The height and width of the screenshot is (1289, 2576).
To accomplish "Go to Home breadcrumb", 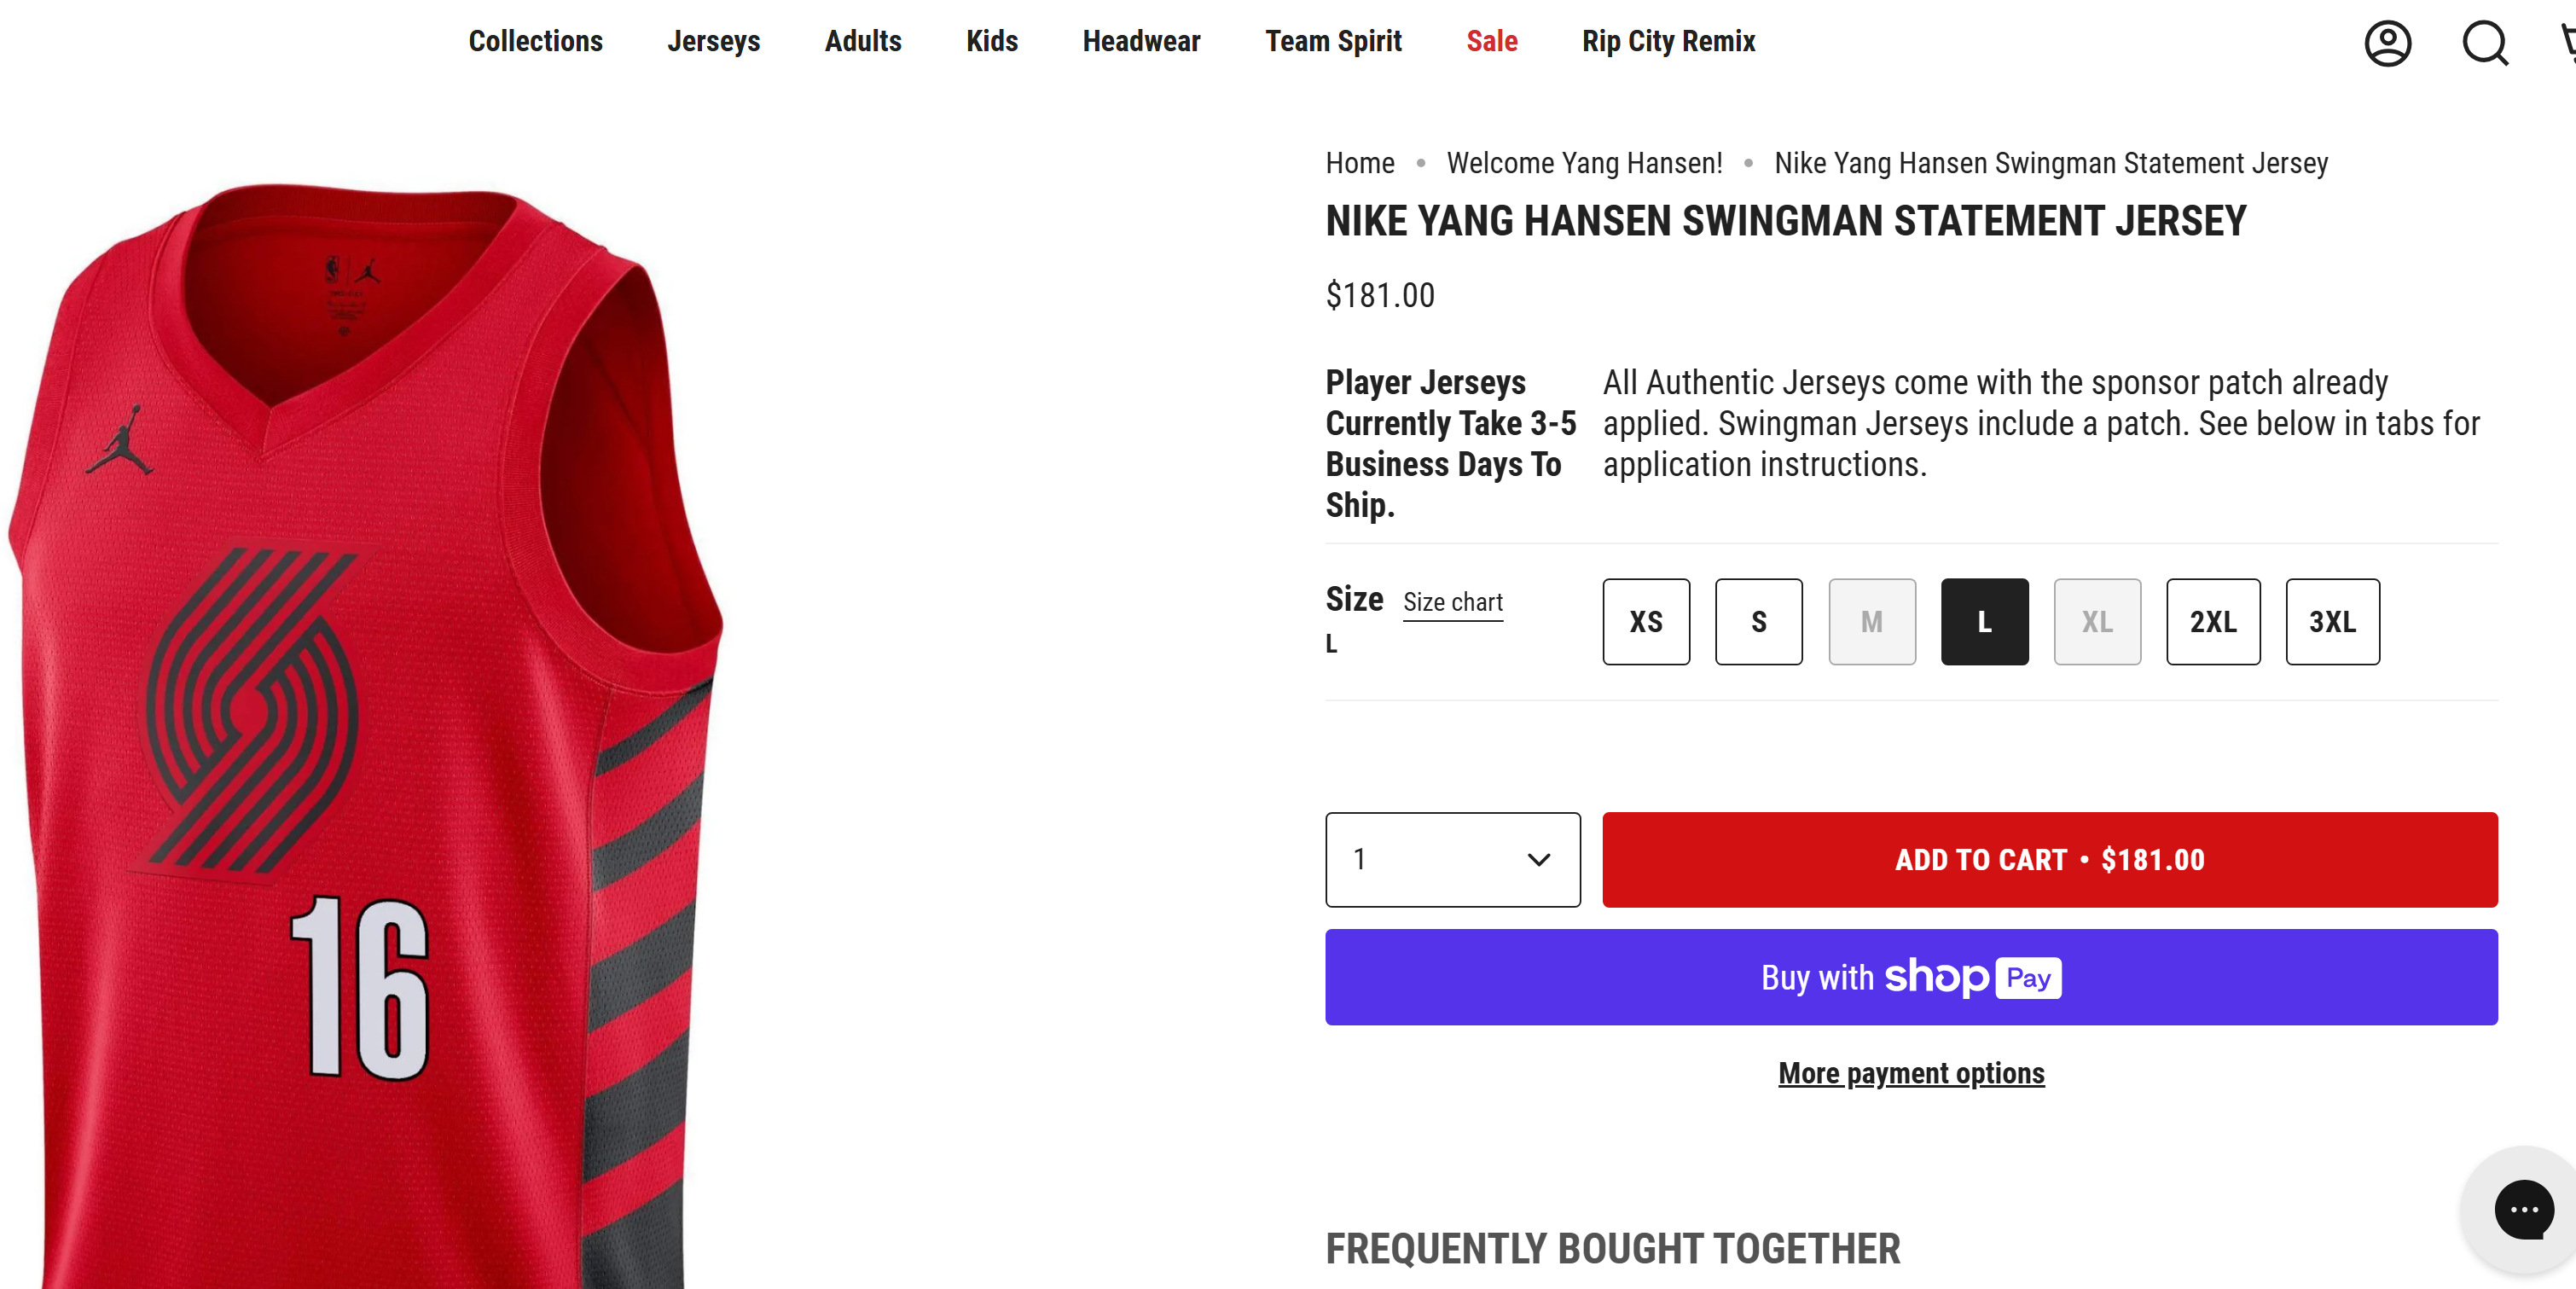I will (1359, 163).
